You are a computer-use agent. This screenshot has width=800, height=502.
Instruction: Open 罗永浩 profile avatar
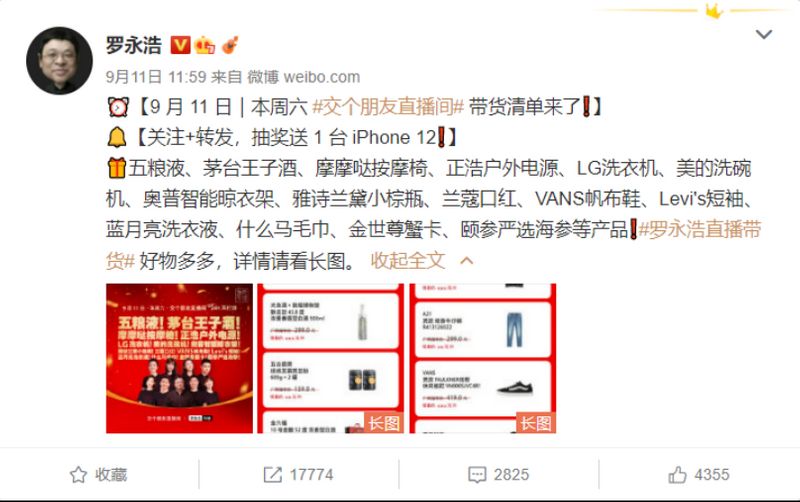(59, 61)
